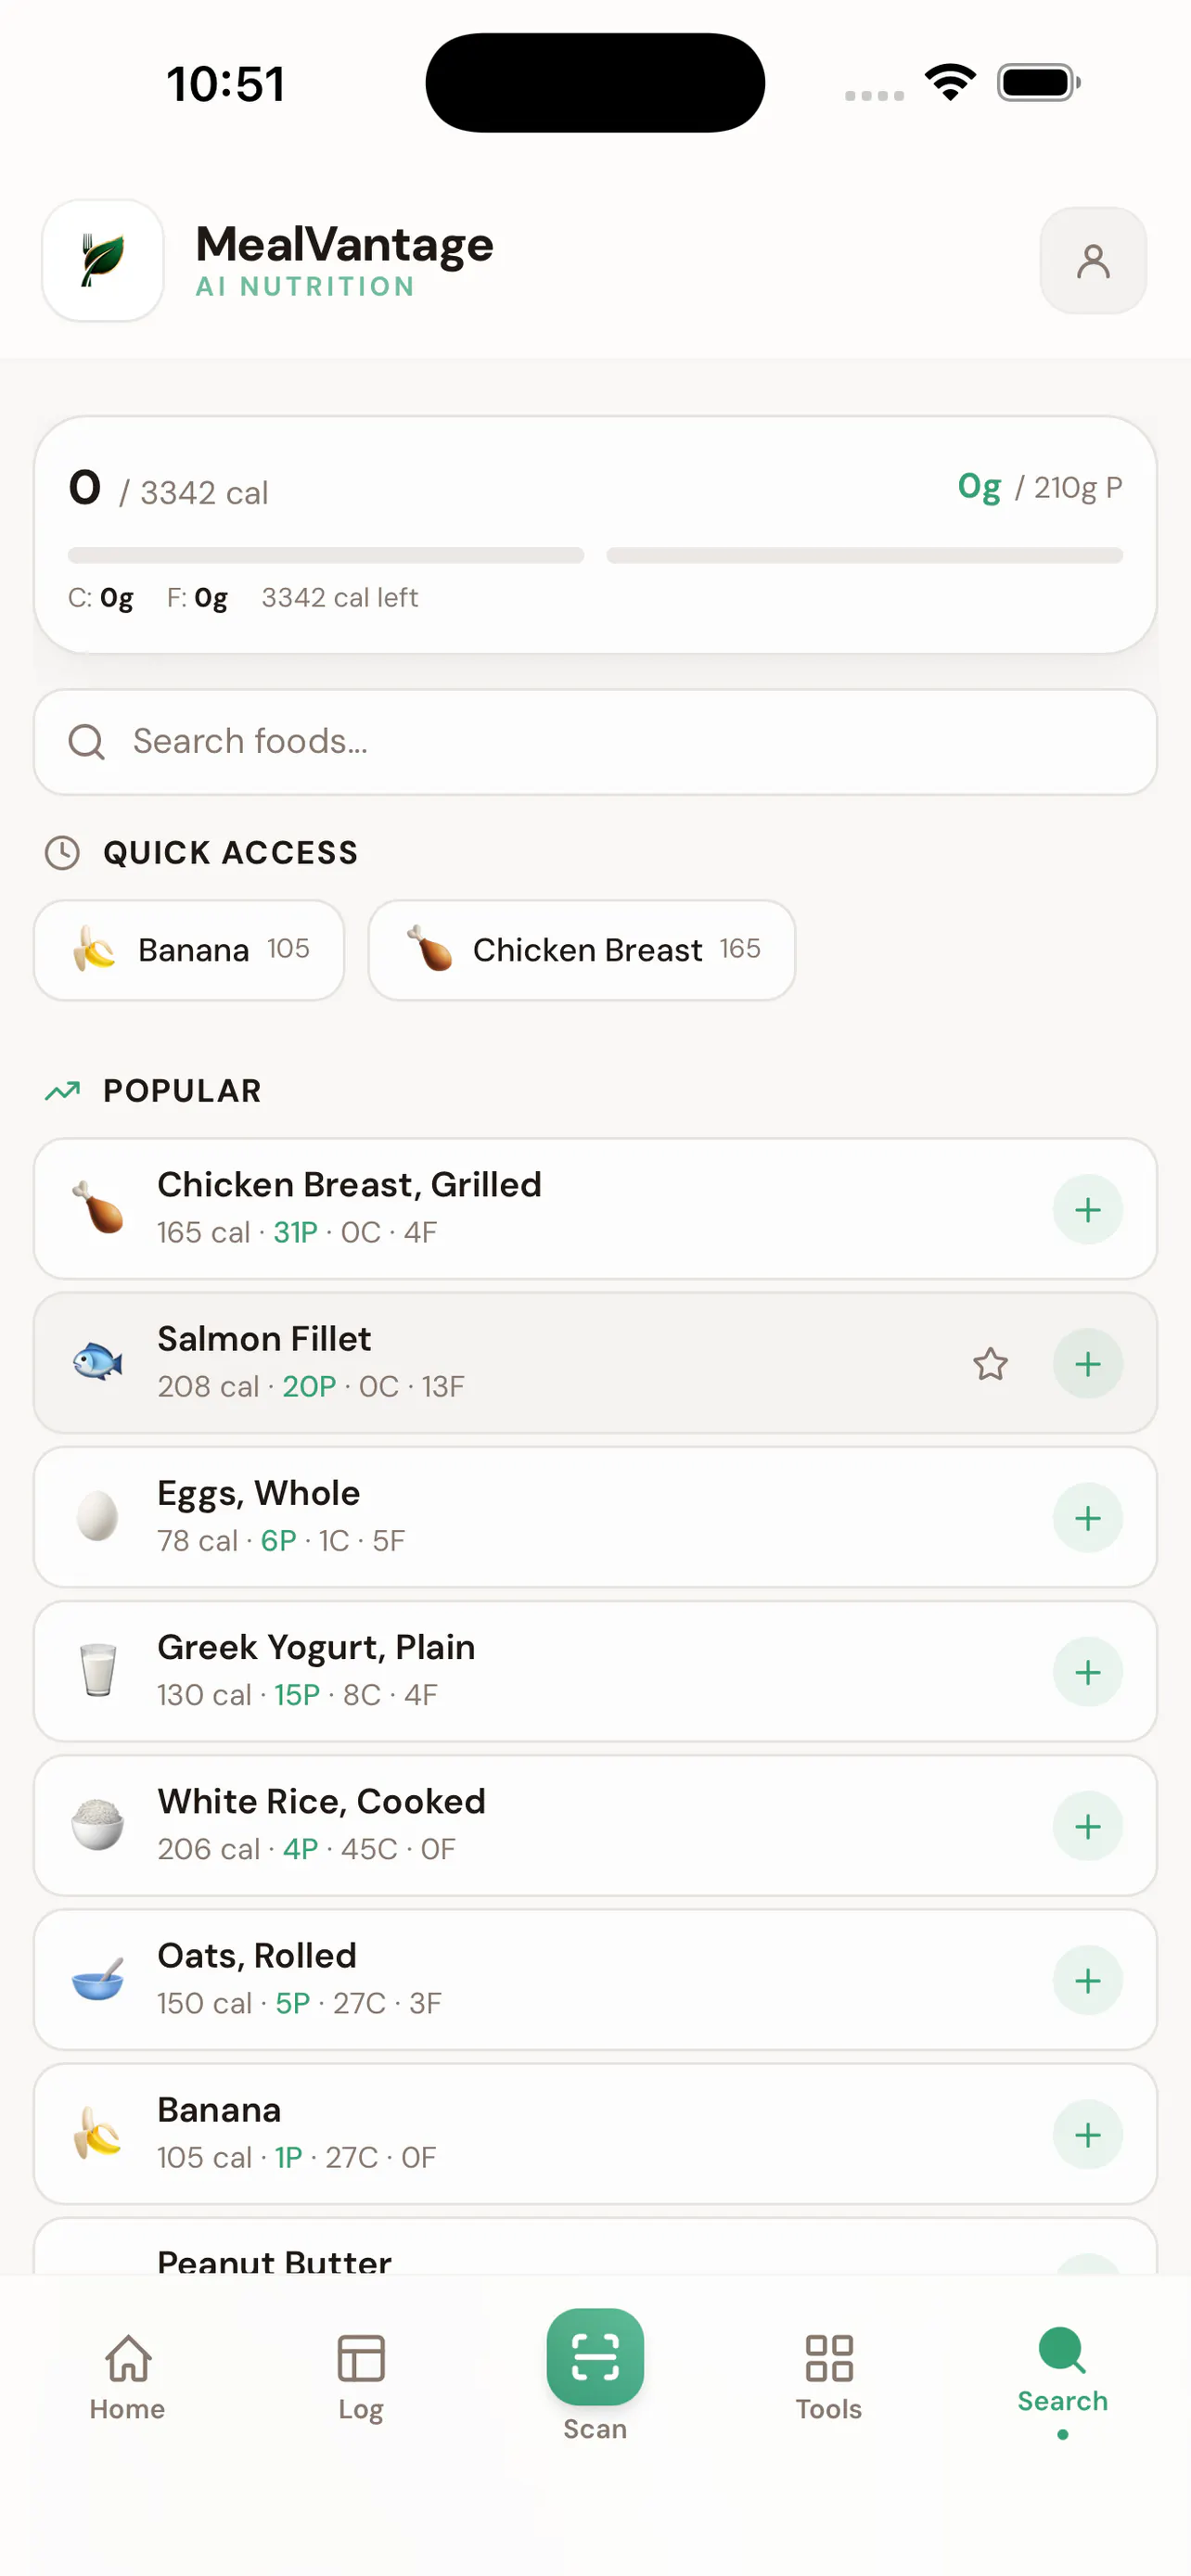Choose the Banana quick access chip
Screen dimensions: 1191x2576
tap(189, 949)
